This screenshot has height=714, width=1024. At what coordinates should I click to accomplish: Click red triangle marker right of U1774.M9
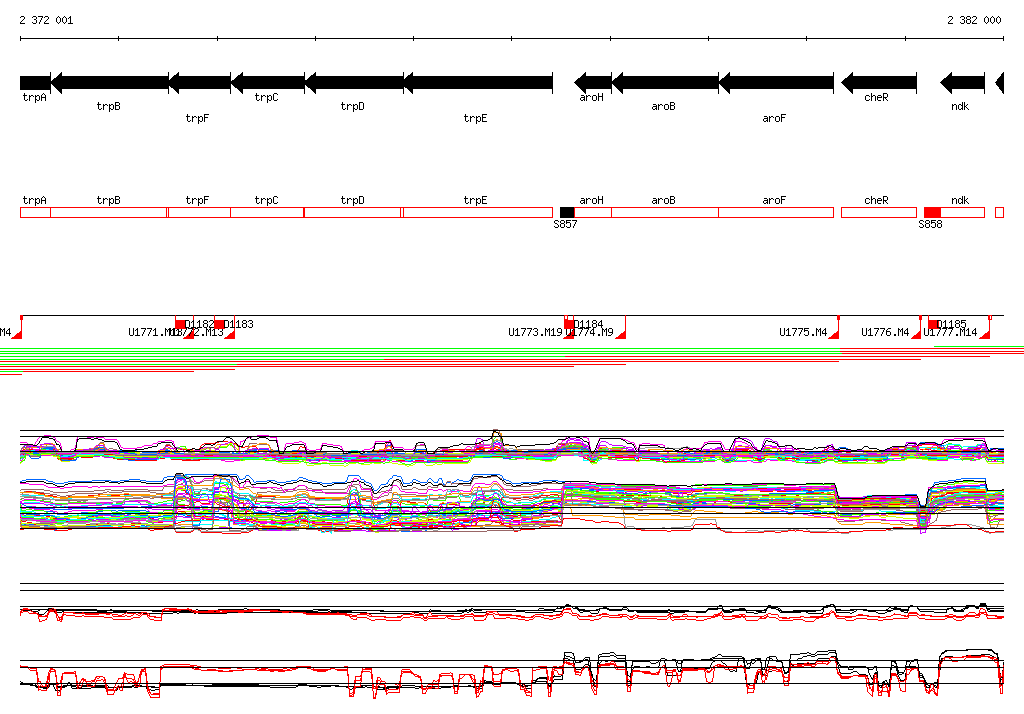[621, 334]
